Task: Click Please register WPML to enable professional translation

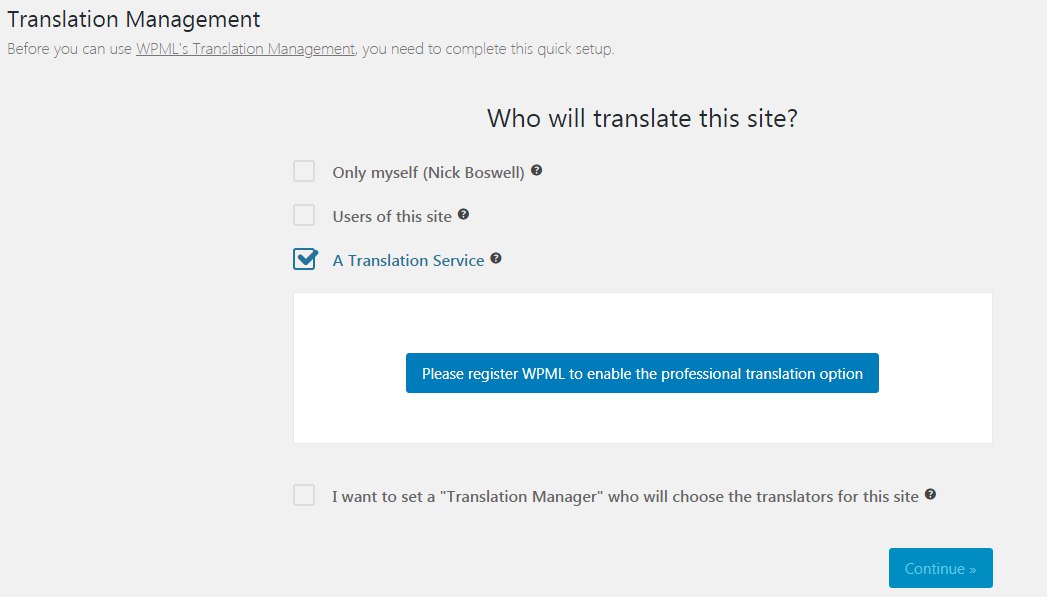Action: pos(642,373)
